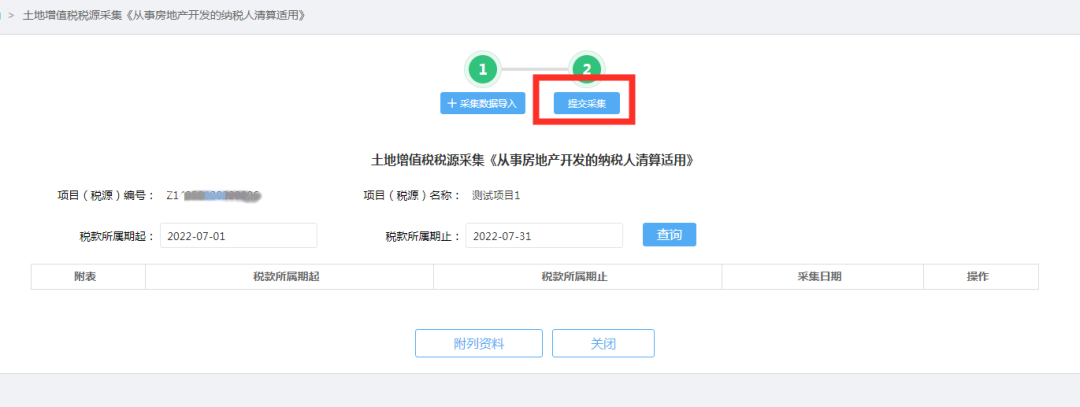
Task: Click the 查询 search button
Action: pos(669,235)
